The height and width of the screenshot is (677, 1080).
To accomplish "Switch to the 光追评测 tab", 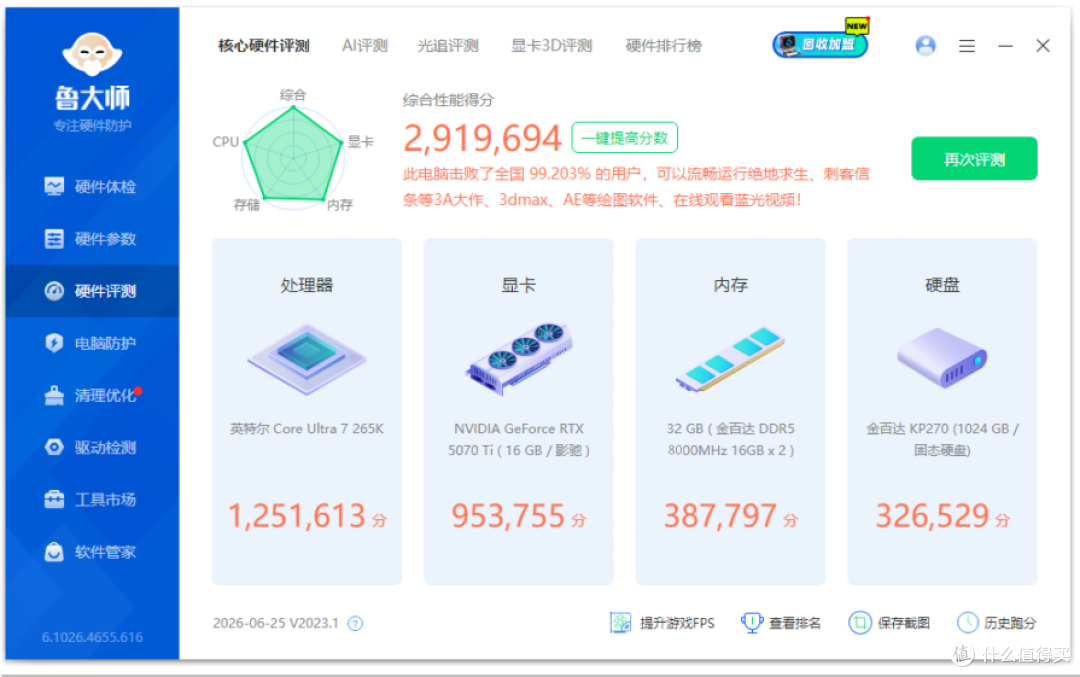I will point(448,46).
